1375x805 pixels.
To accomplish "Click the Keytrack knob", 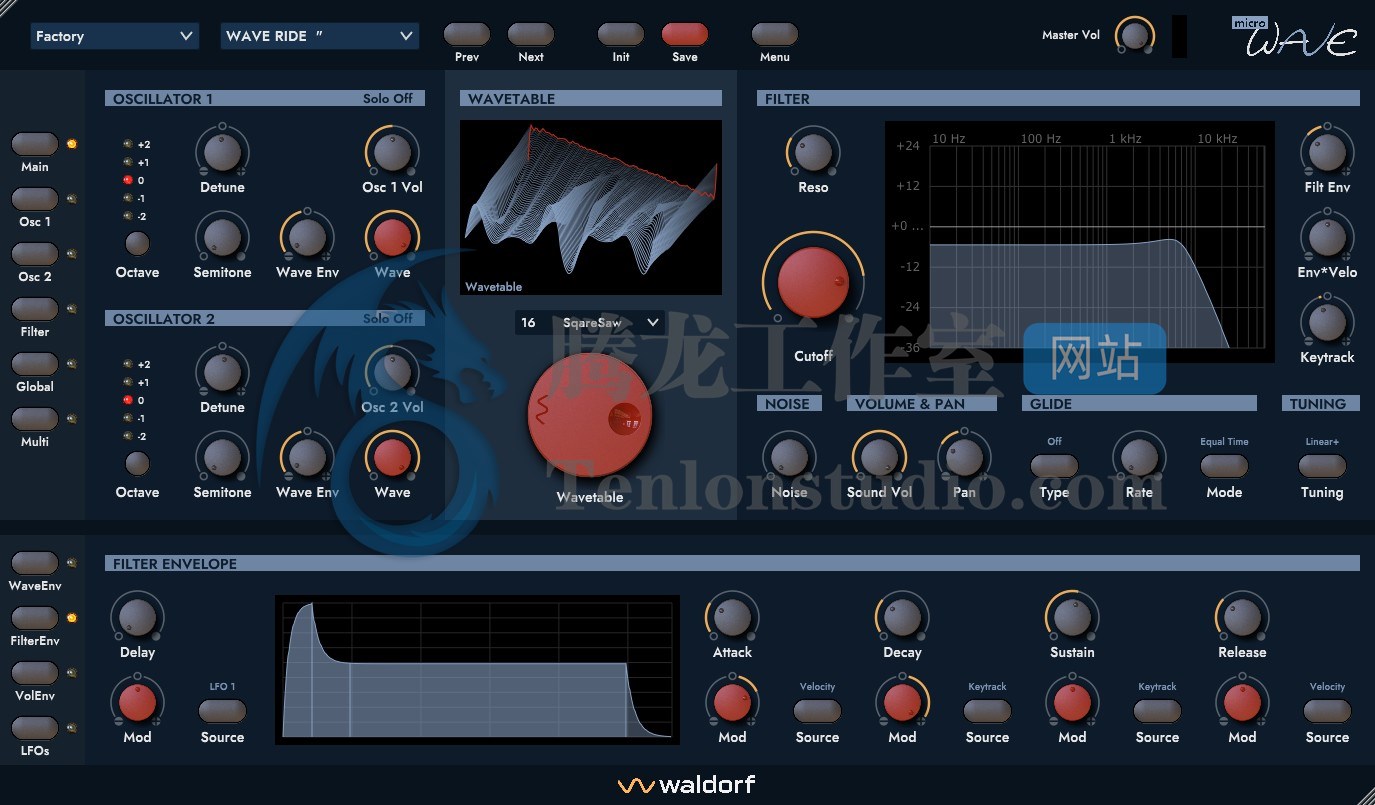I will point(1327,322).
